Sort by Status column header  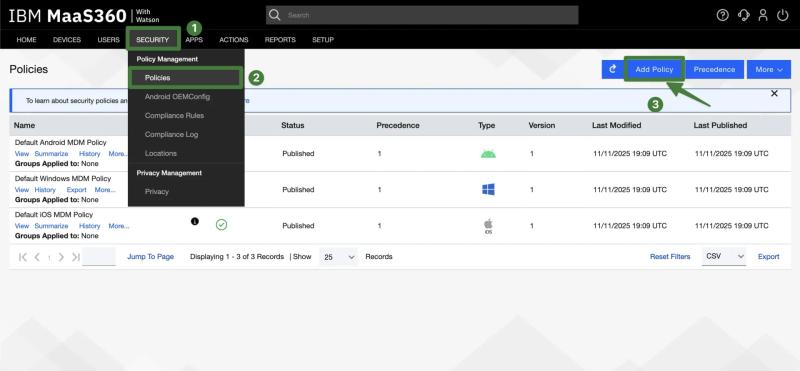292,125
